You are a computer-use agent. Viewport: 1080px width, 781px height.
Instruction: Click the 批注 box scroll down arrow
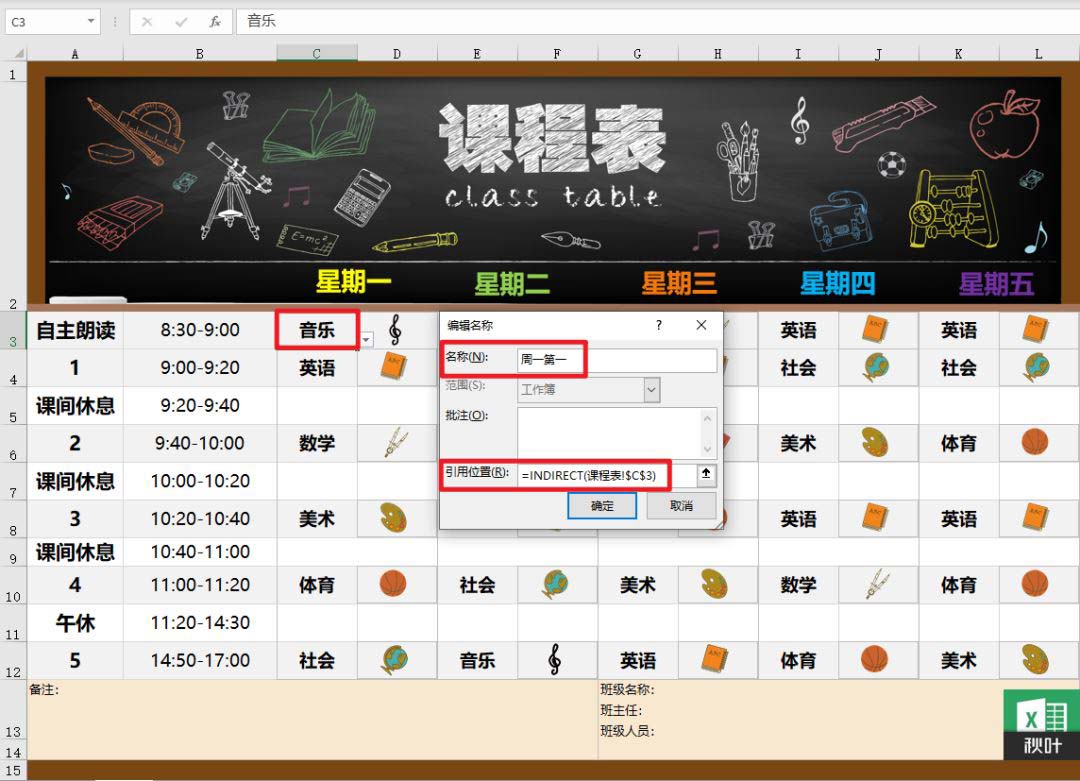point(708,450)
